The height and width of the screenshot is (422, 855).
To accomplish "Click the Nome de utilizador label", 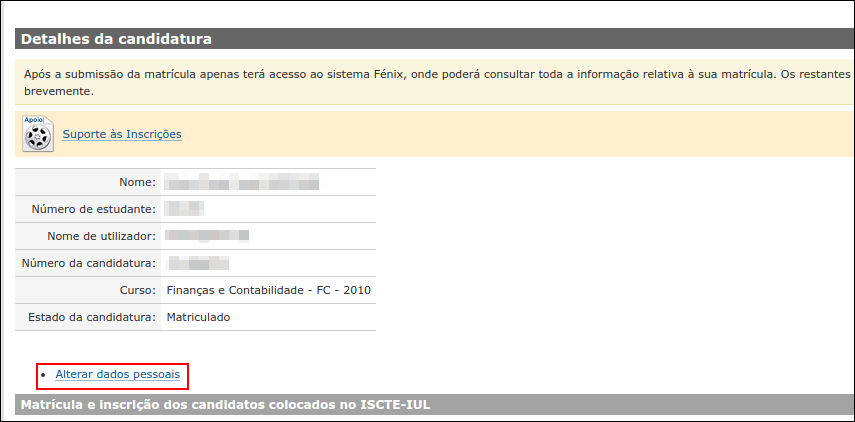I will (101, 236).
